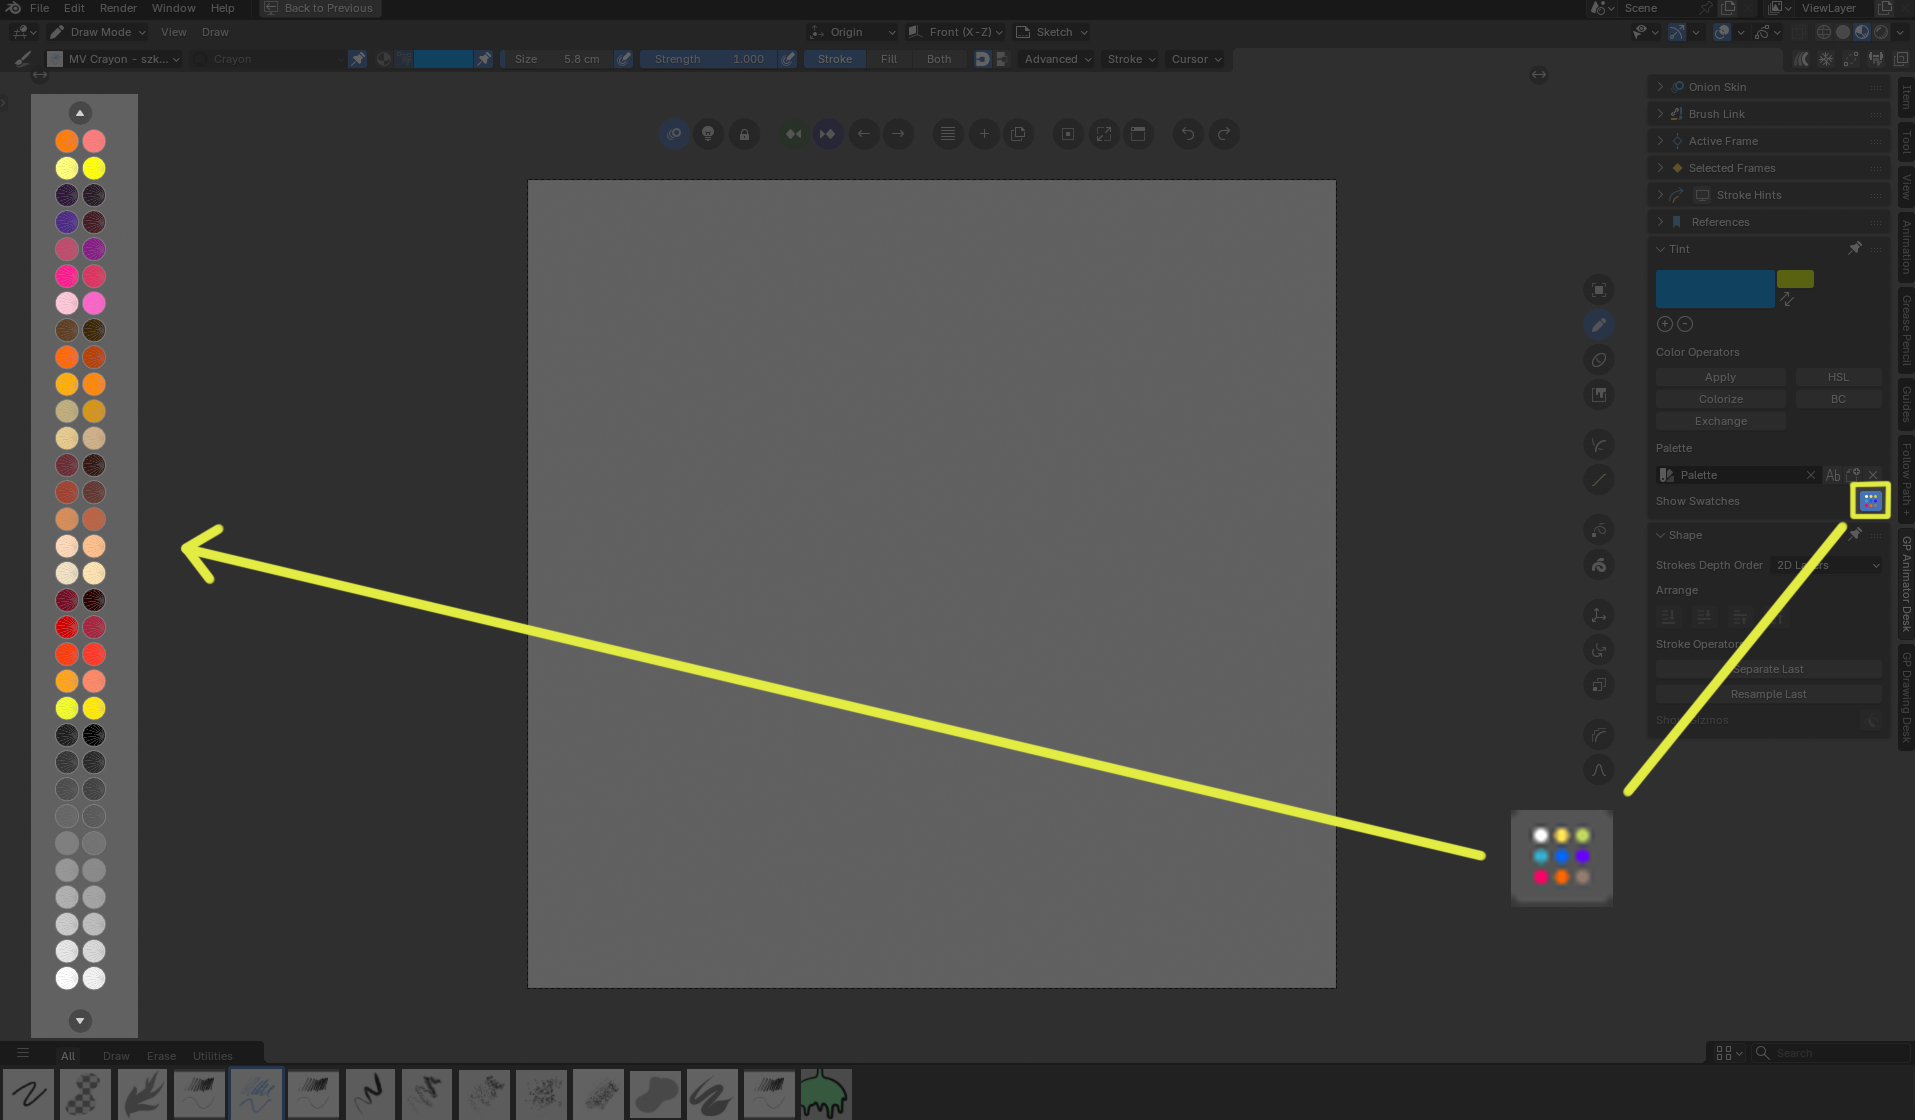Open the Strokes Depth Order dropdown
The height and width of the screenshot is (1120, 1915).
(x=1826, y=565)
